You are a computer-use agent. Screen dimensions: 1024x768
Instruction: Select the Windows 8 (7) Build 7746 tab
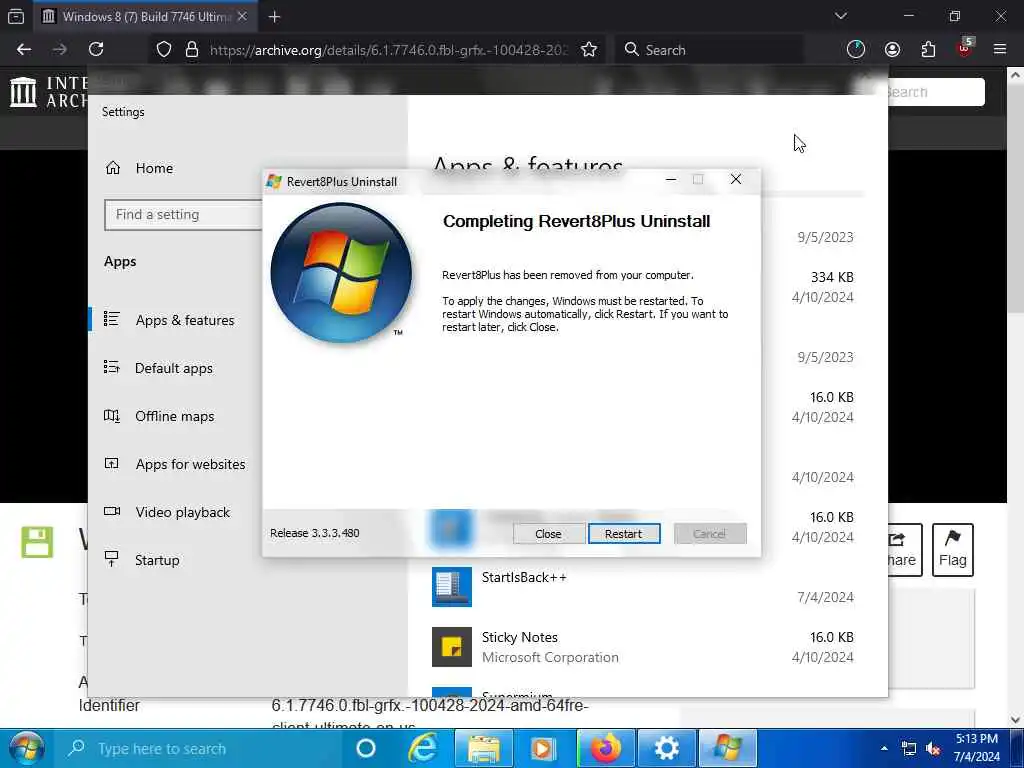point(145,16)
